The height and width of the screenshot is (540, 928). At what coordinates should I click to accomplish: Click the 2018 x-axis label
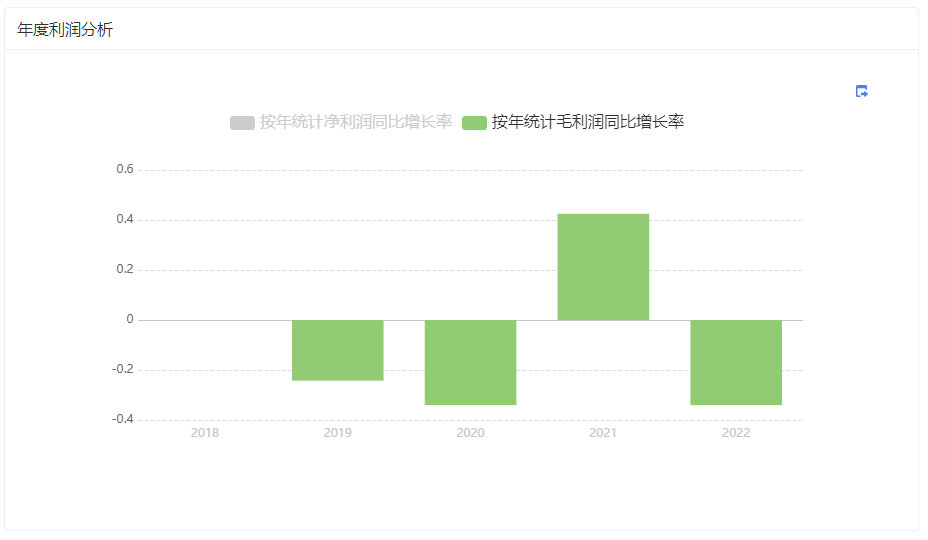click(205, 433)
